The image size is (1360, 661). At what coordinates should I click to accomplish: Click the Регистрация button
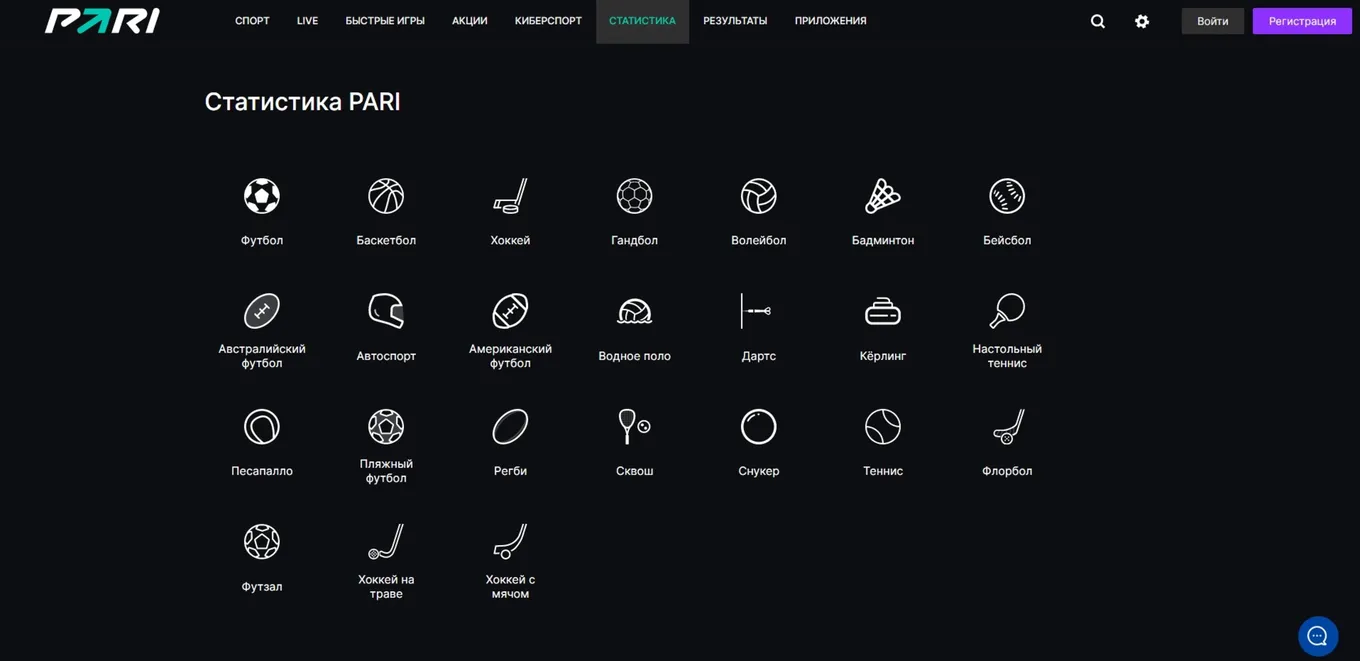(x=1302, y=21)
